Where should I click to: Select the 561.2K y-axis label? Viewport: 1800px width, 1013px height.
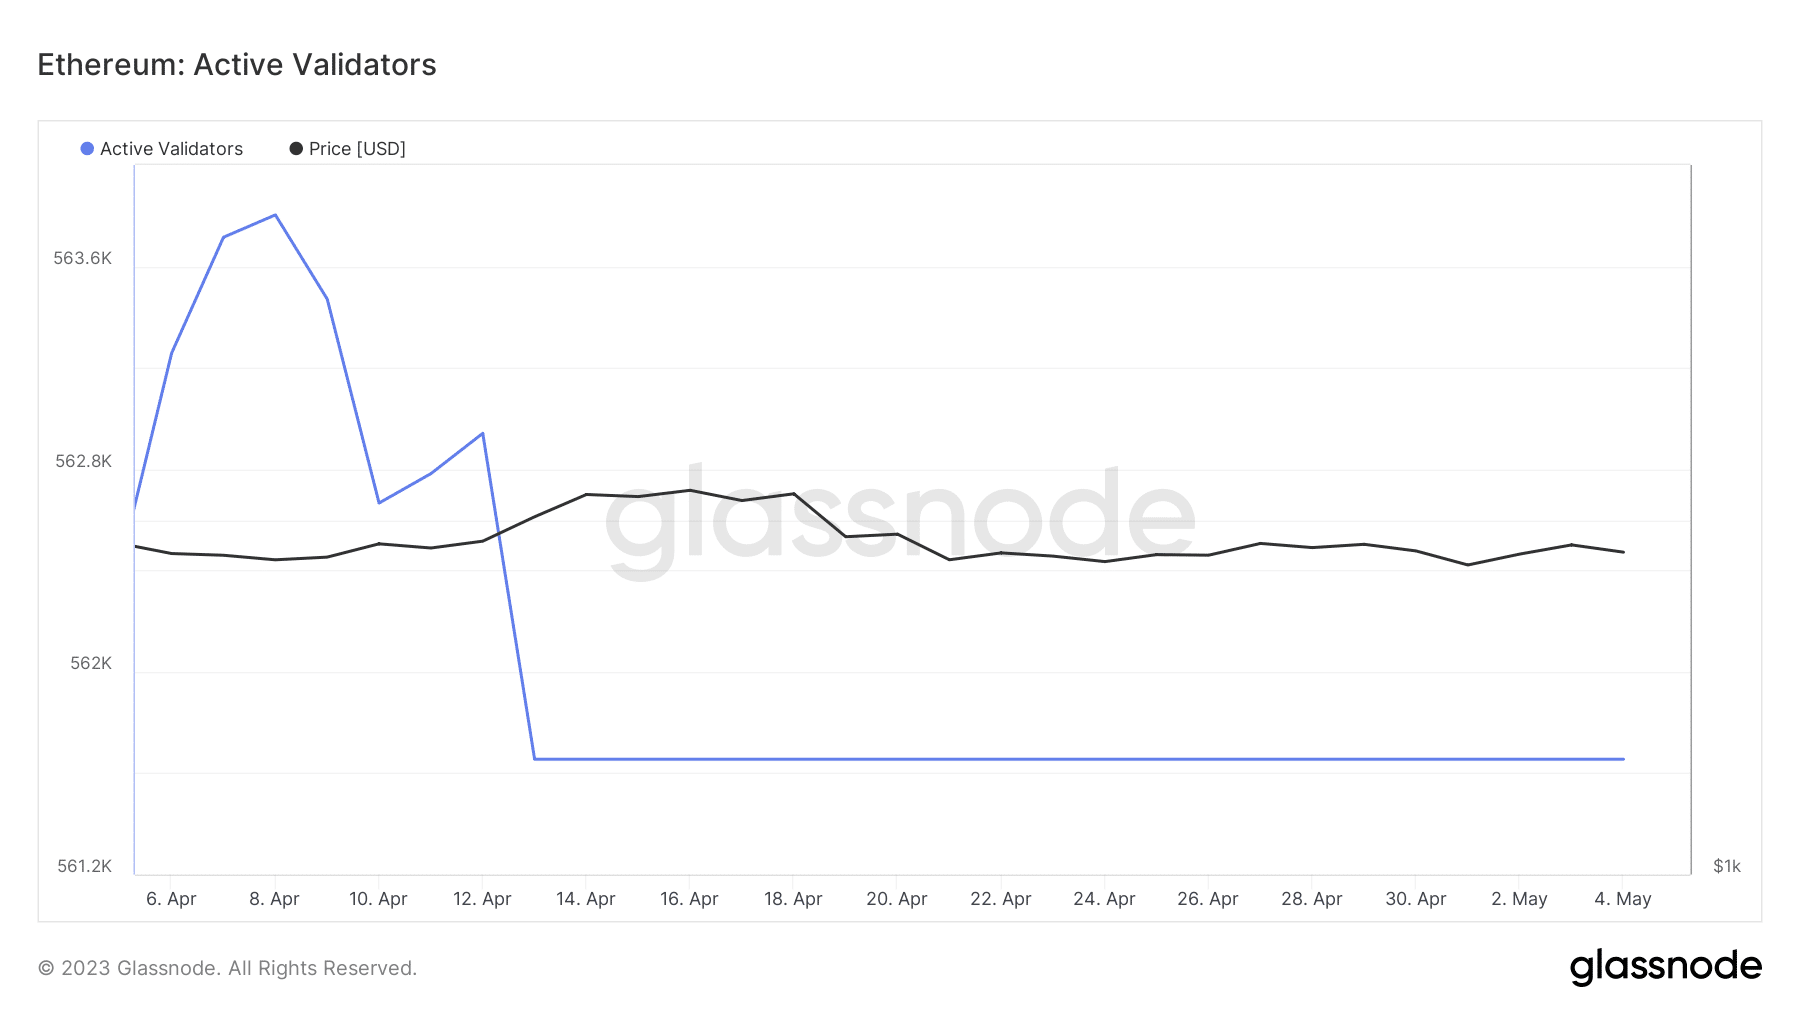85,866
